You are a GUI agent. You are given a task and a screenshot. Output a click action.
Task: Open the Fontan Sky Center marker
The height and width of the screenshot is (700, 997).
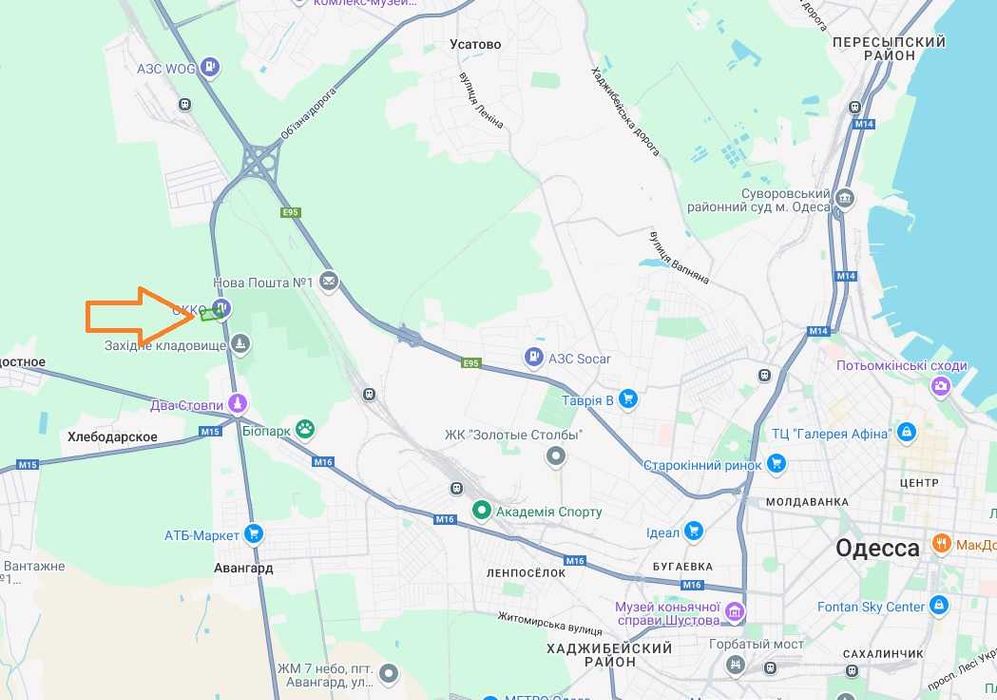tap(939, 605)
